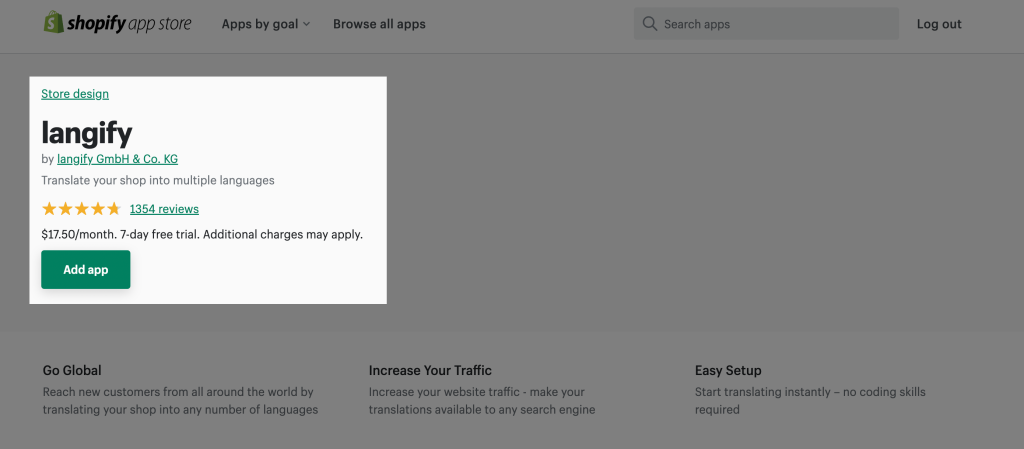Open the Store design category link
This screenshot has height=449, width=1024.
[75, 93]
